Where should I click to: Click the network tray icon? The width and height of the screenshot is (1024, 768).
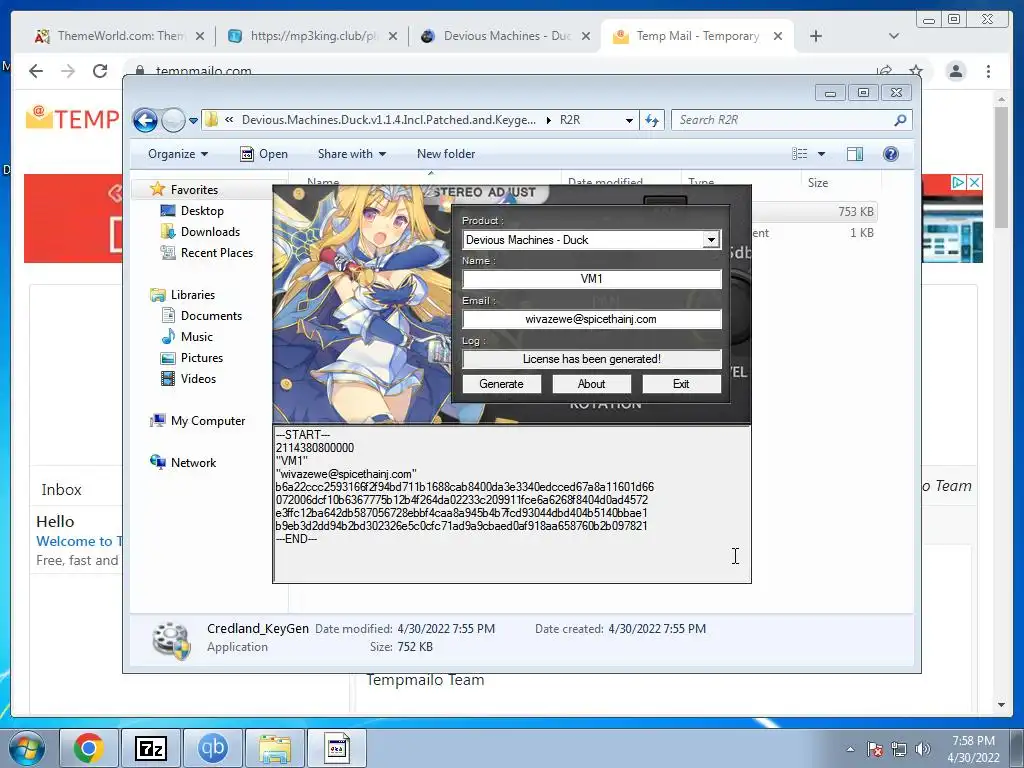(899, 749)
